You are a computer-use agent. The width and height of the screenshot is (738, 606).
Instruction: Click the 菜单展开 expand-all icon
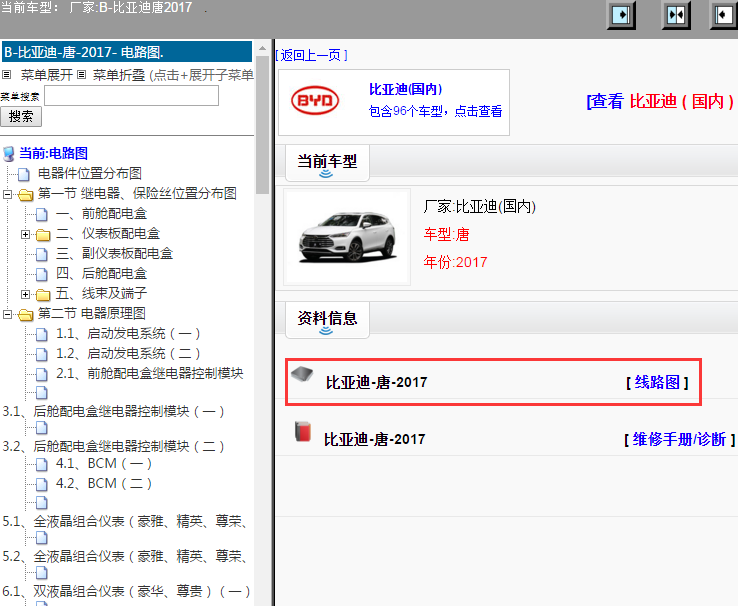point(7,75)
